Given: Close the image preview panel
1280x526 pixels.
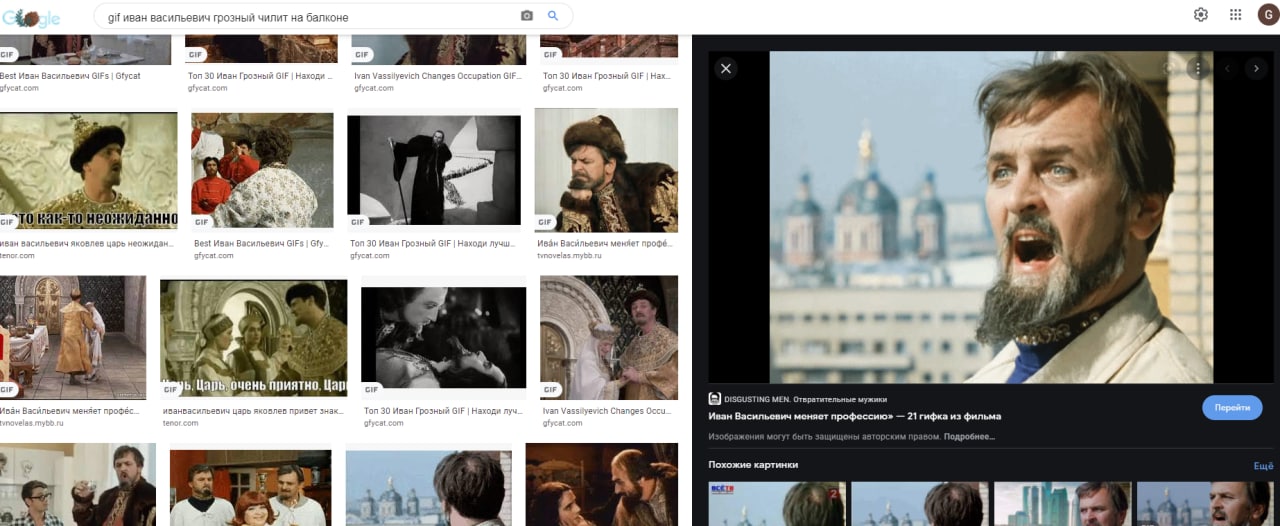Looking at the screenshot, I should (726, 68).
